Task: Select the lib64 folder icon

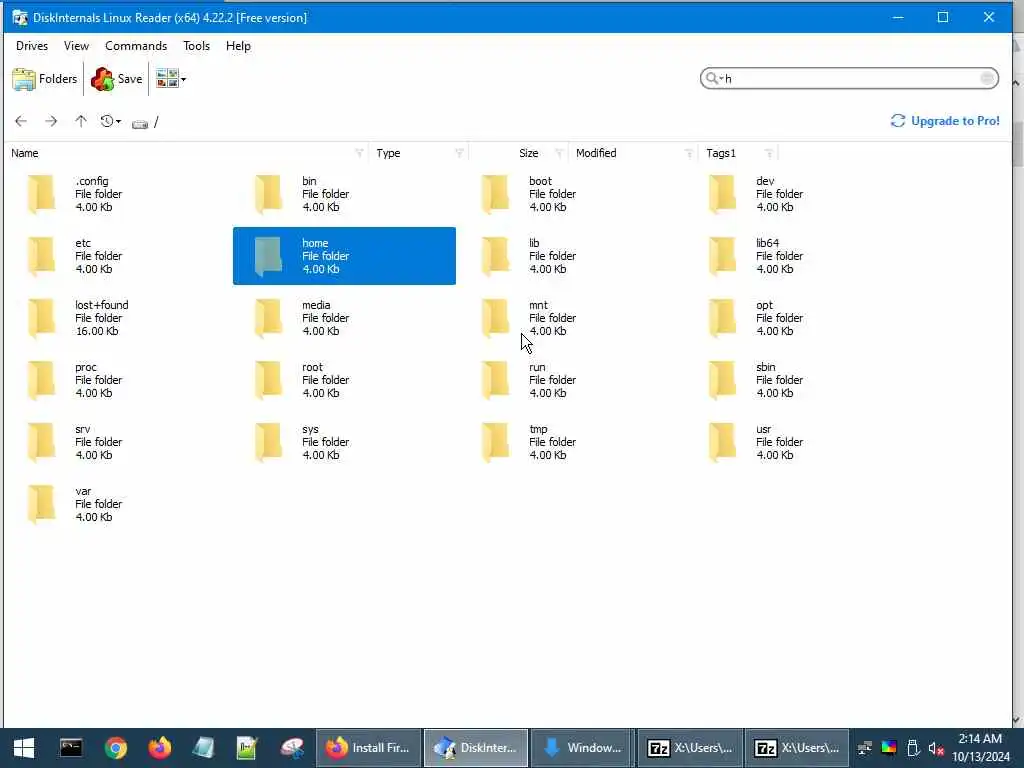Action: tap(723, 256)
